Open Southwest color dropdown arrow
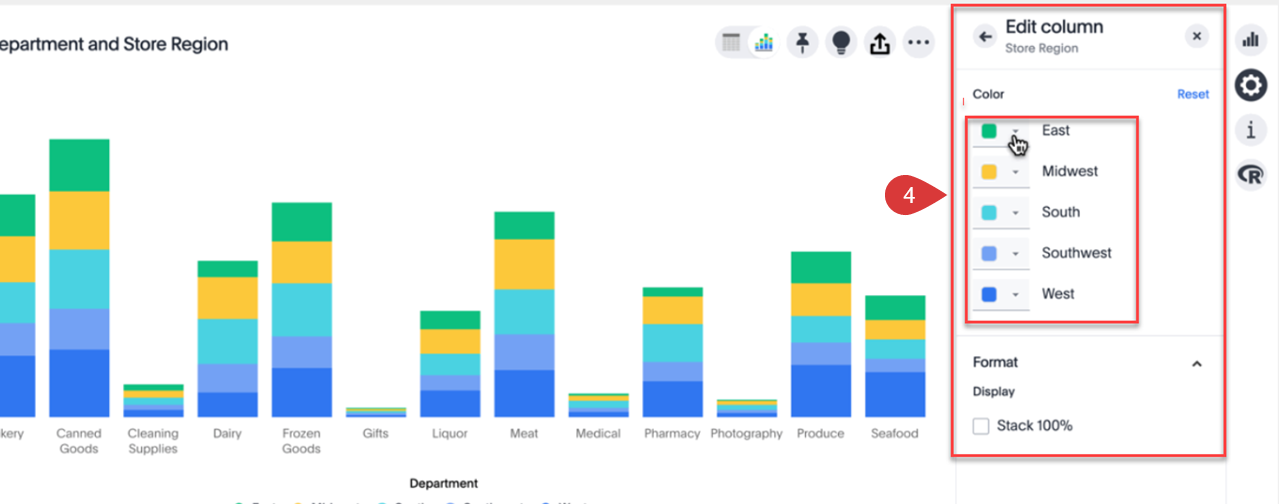The width and height of the screenshot is (1279, 504). [x=1016, y=254]
